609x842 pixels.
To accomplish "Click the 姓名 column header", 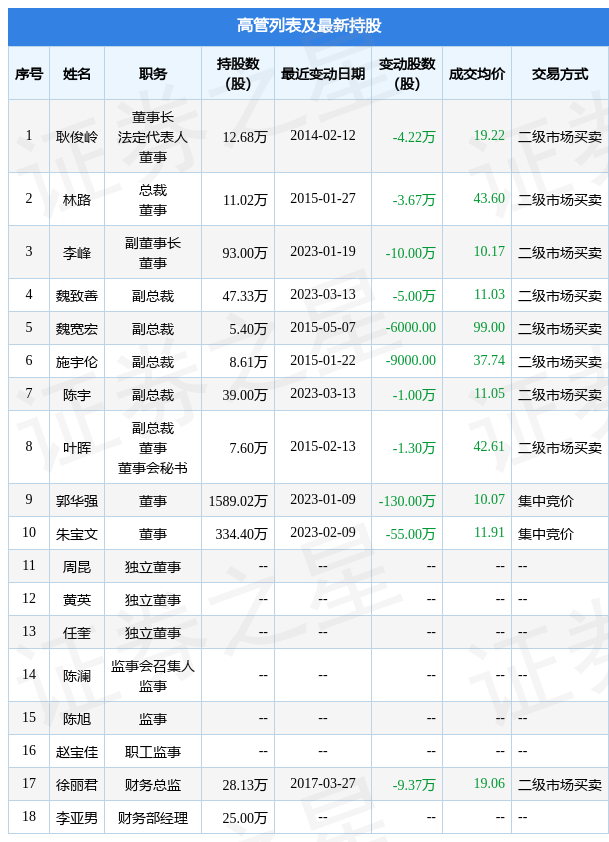I will click(77, 74).
